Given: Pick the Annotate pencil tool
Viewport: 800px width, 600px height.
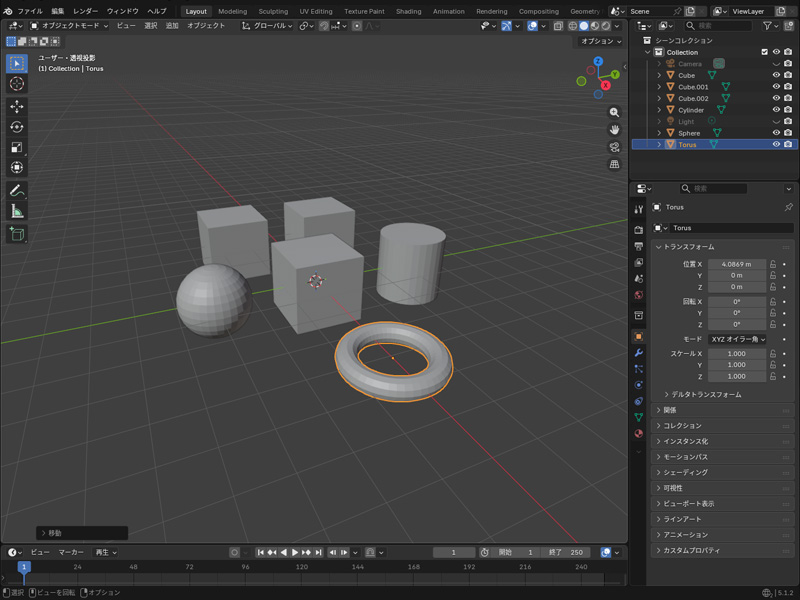Looking at the screenshot, I should tap(17, 191).
